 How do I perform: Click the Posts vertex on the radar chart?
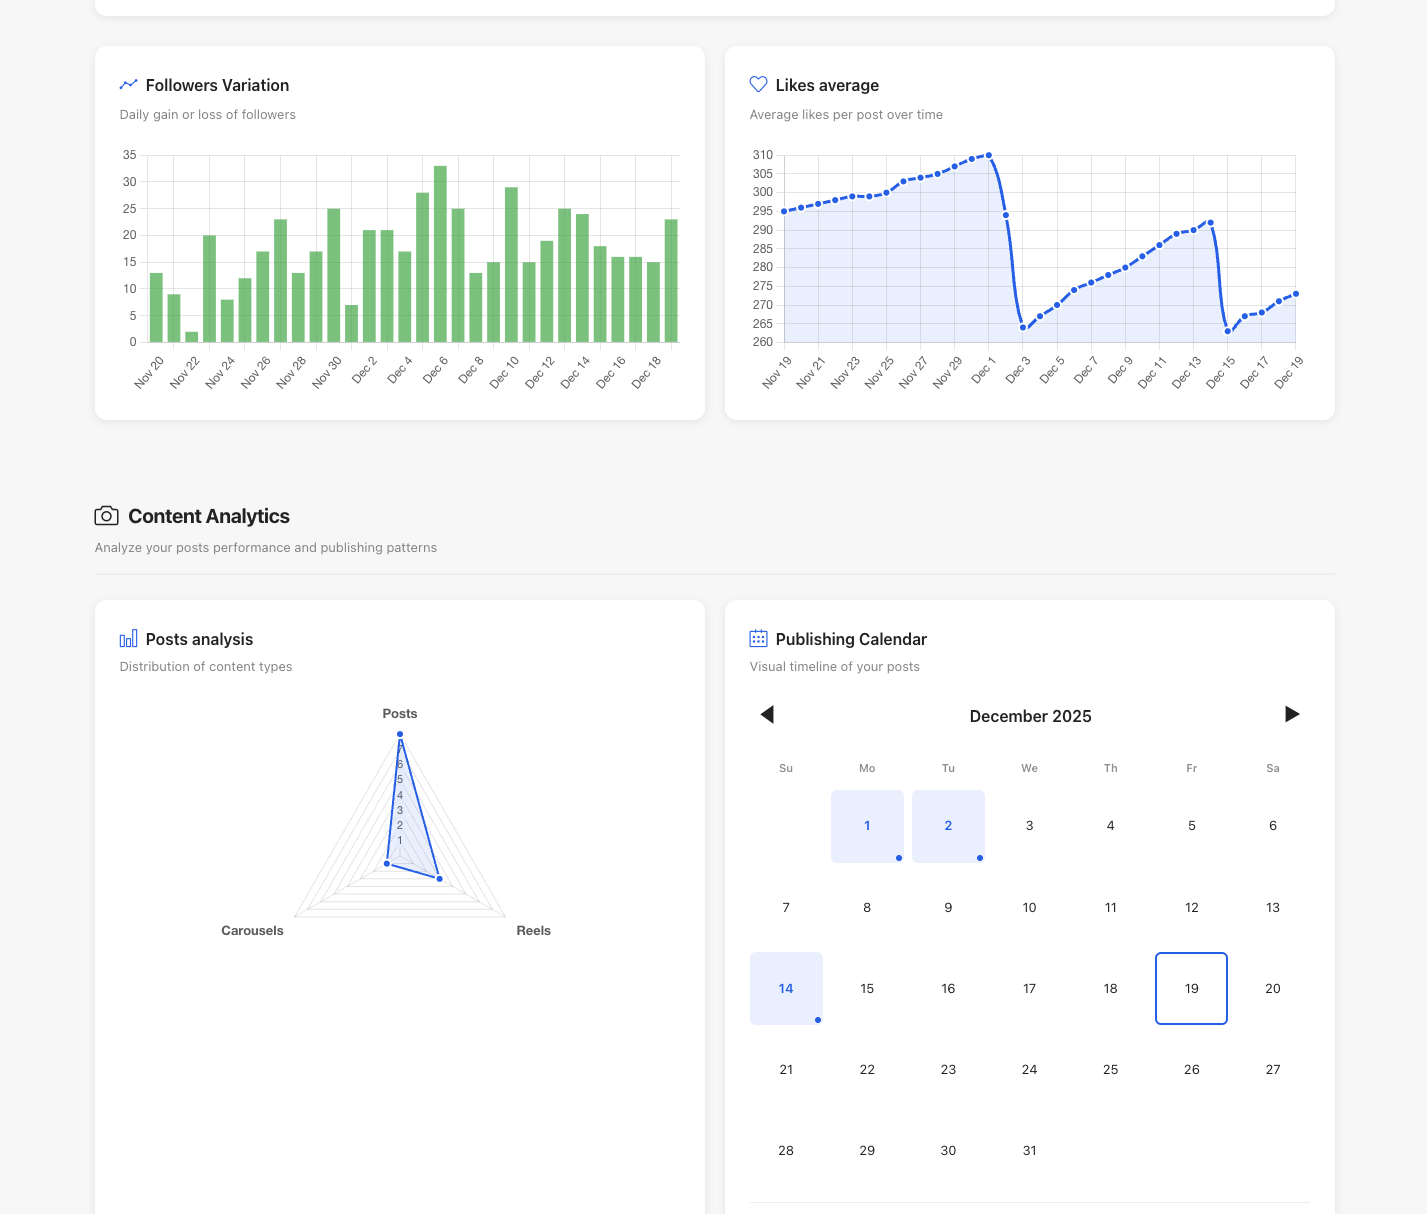point(400,734)
